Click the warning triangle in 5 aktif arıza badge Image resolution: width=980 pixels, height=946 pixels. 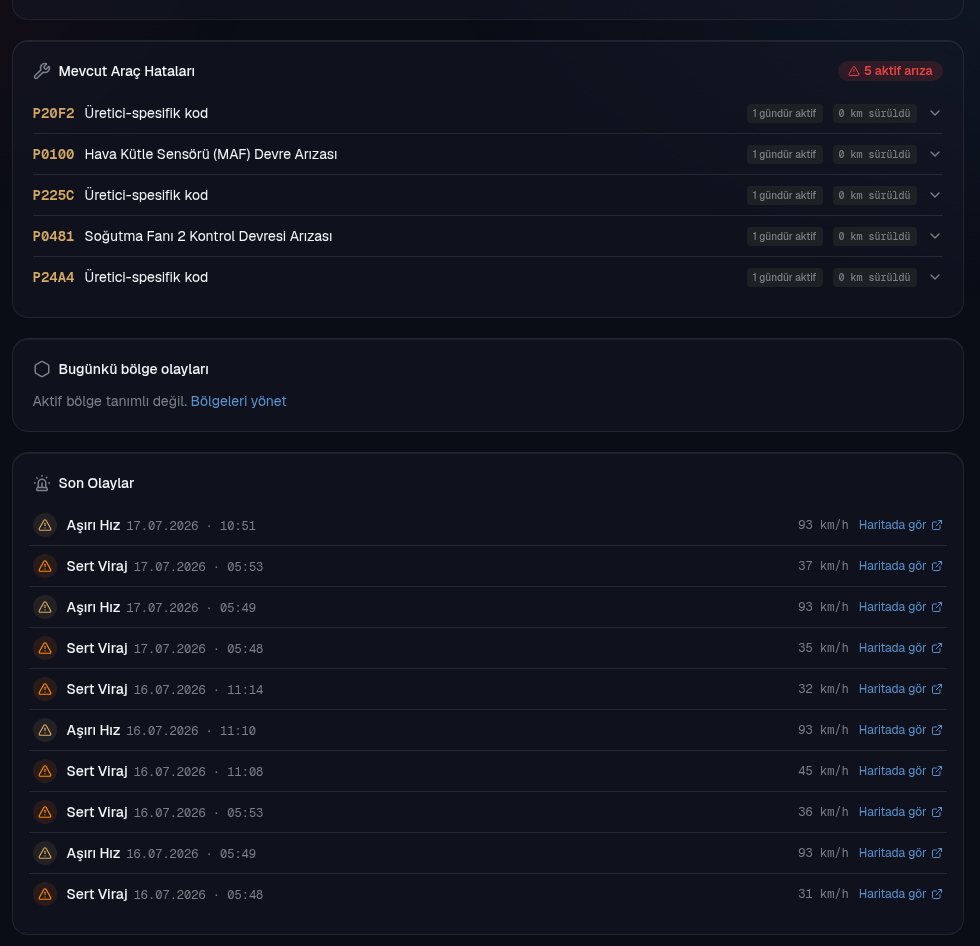tap(854, 71)
